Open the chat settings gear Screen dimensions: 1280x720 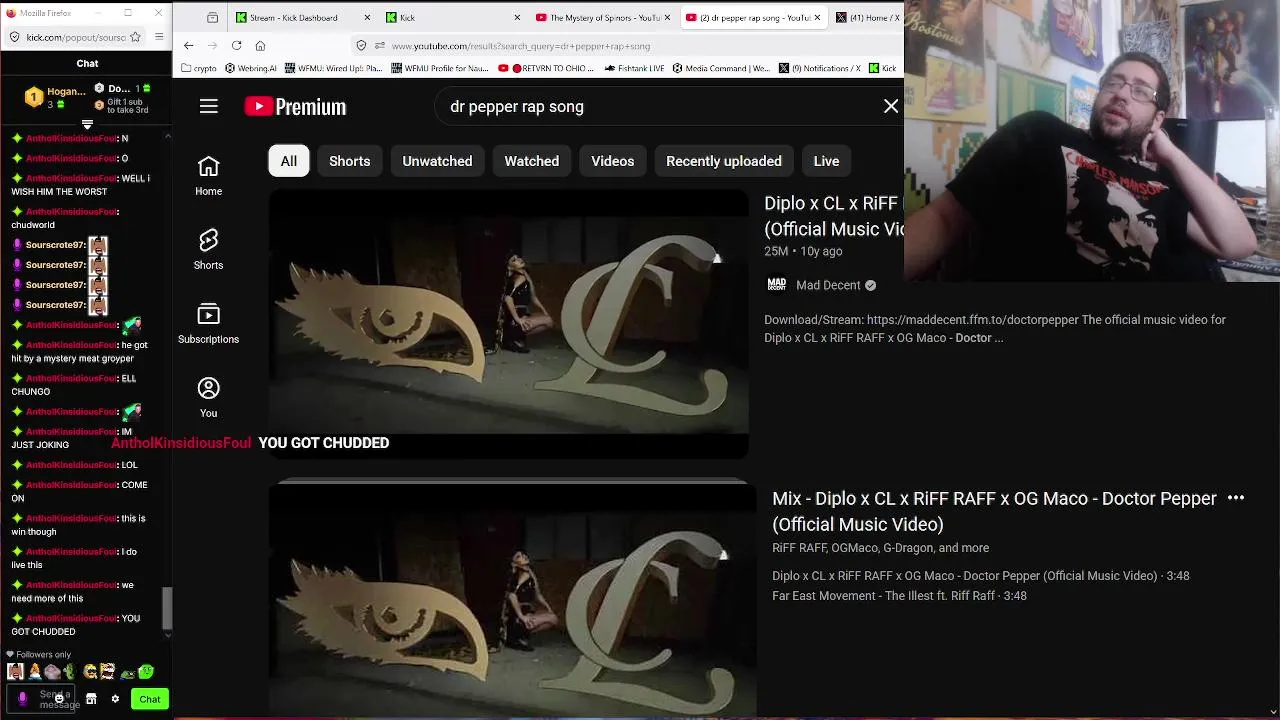115,699
